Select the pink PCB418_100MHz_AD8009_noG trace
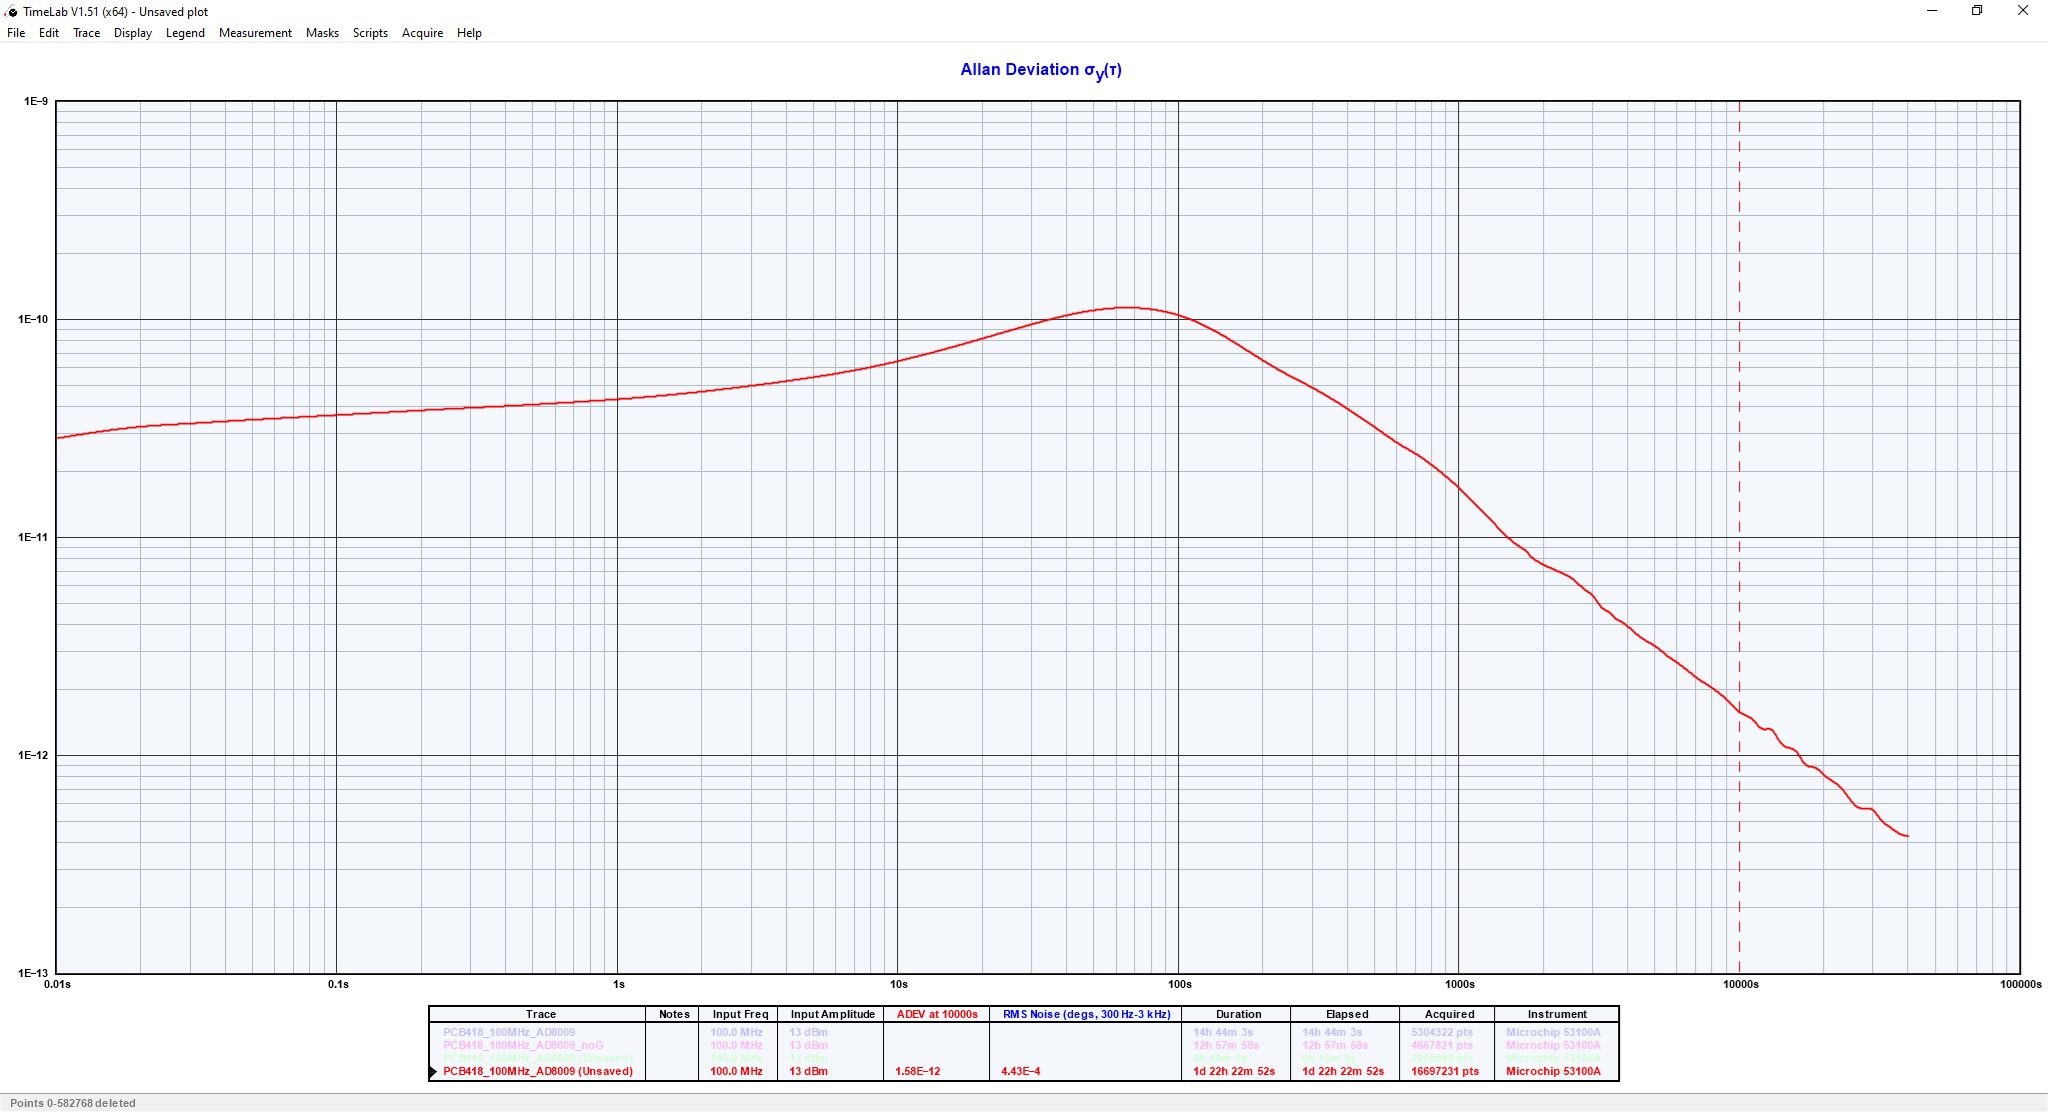The width and height of the screenshot is (2048, 1112). pos(523,1045)
